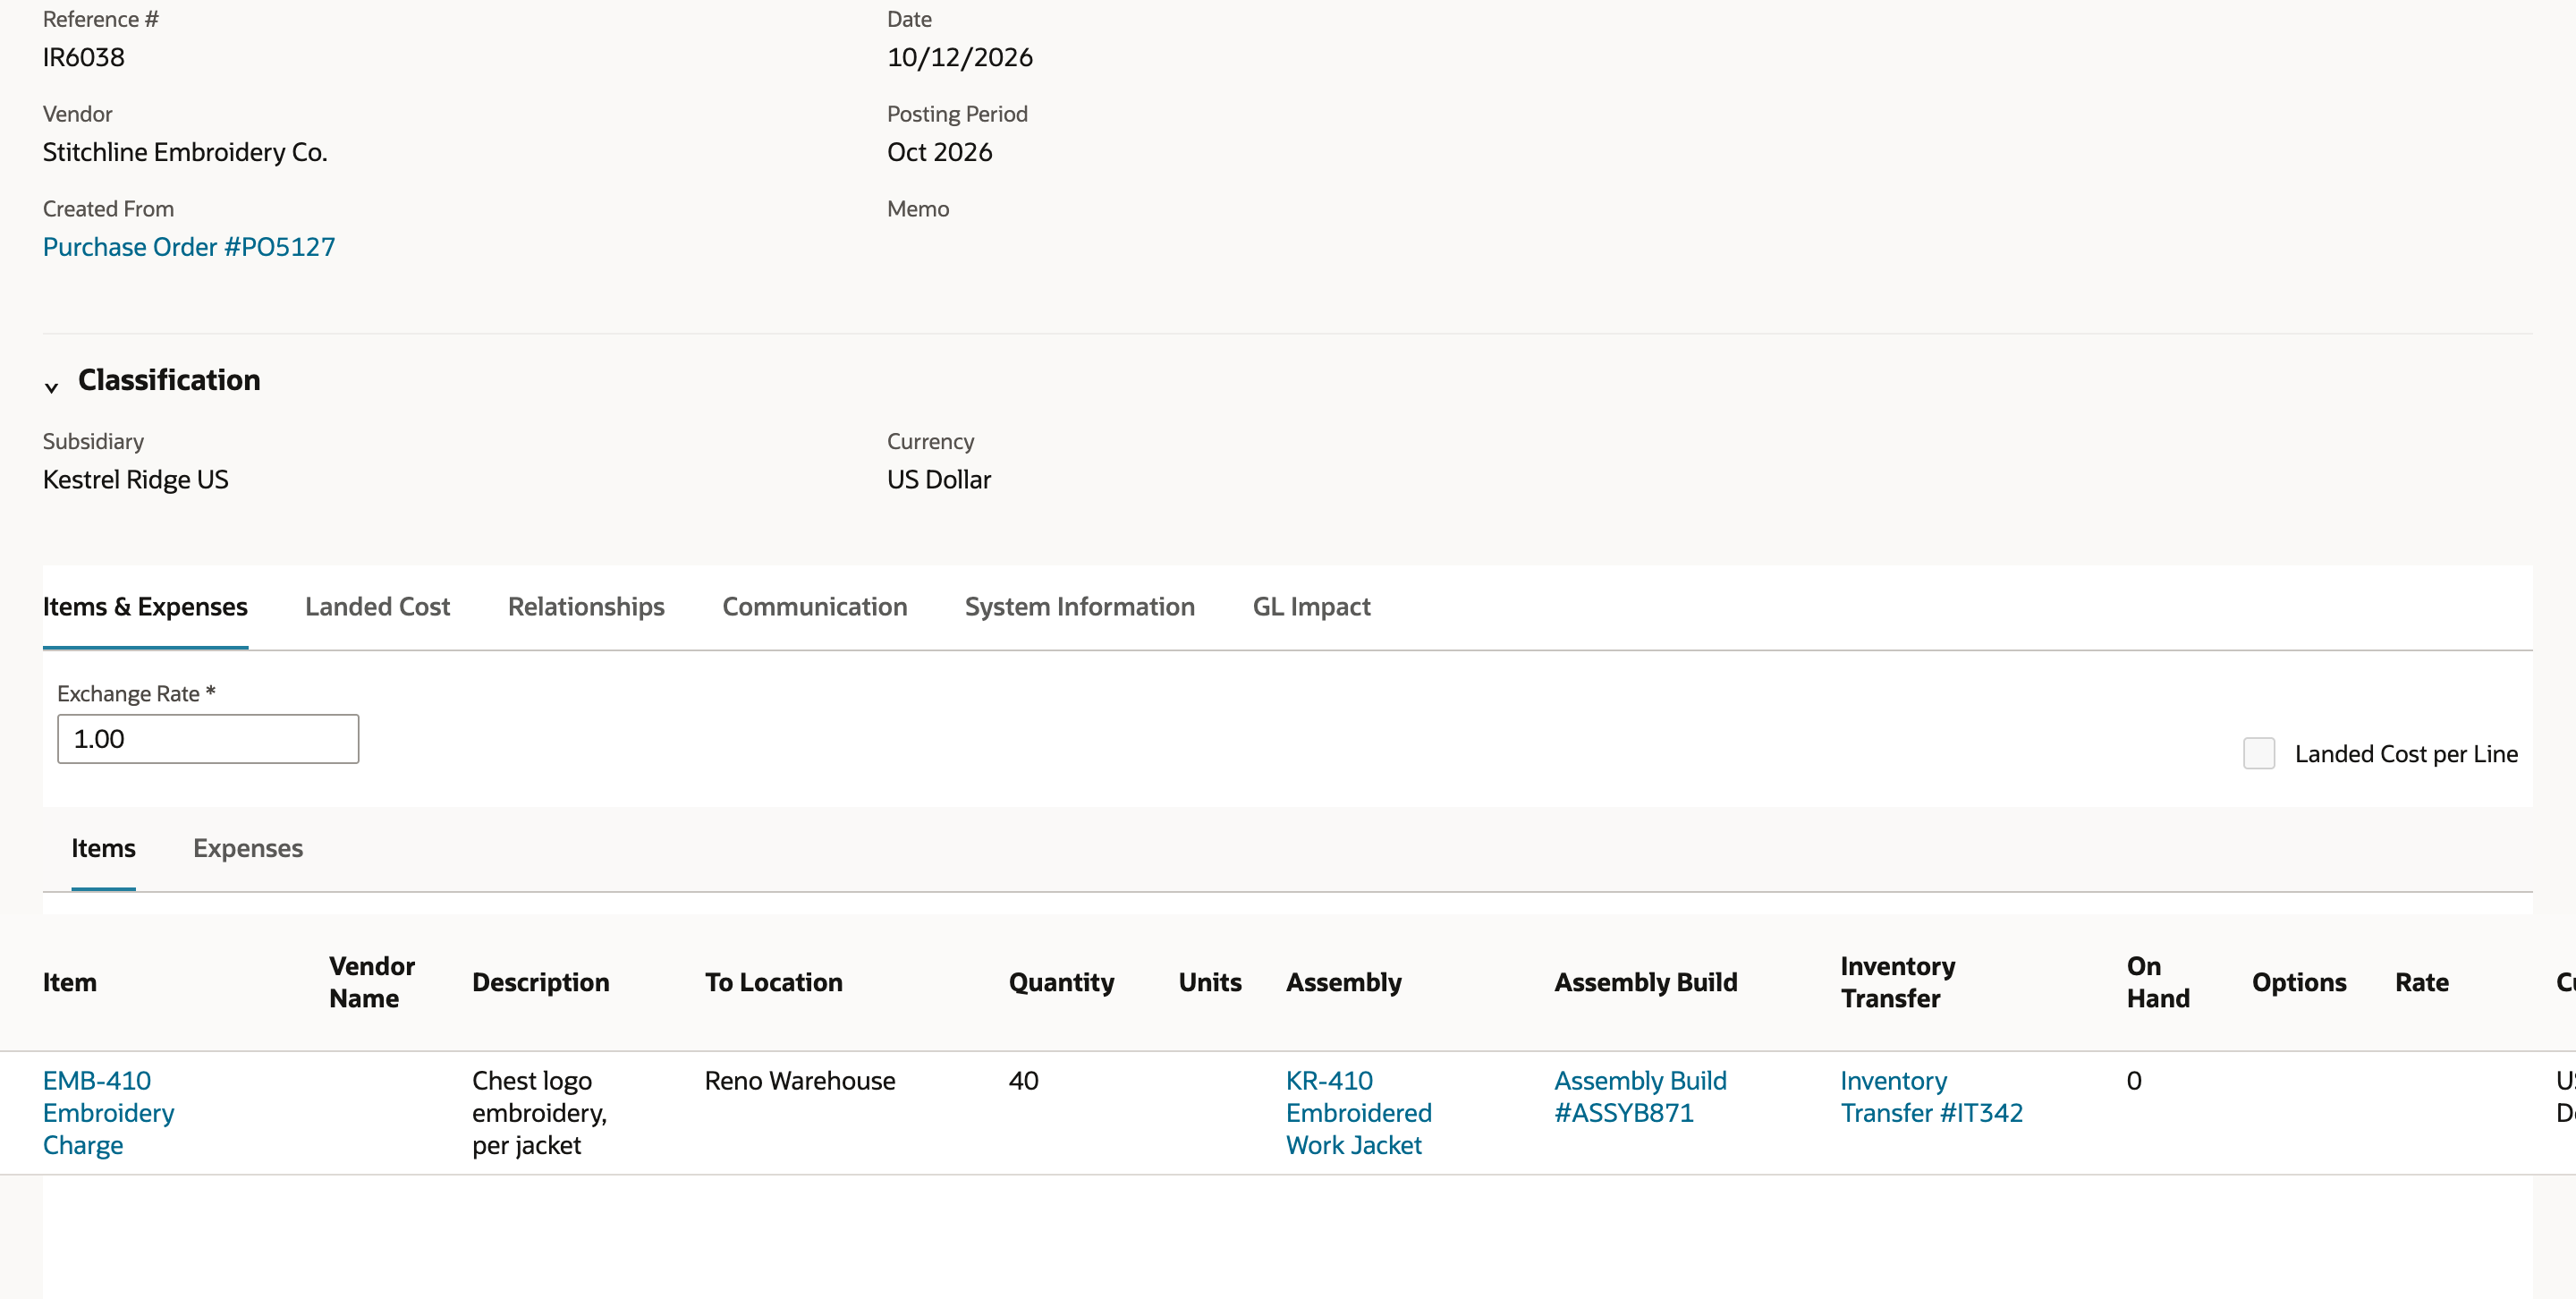
Task: Open Inventory Transfer #IT342 link
Action: point(1931,1097)
